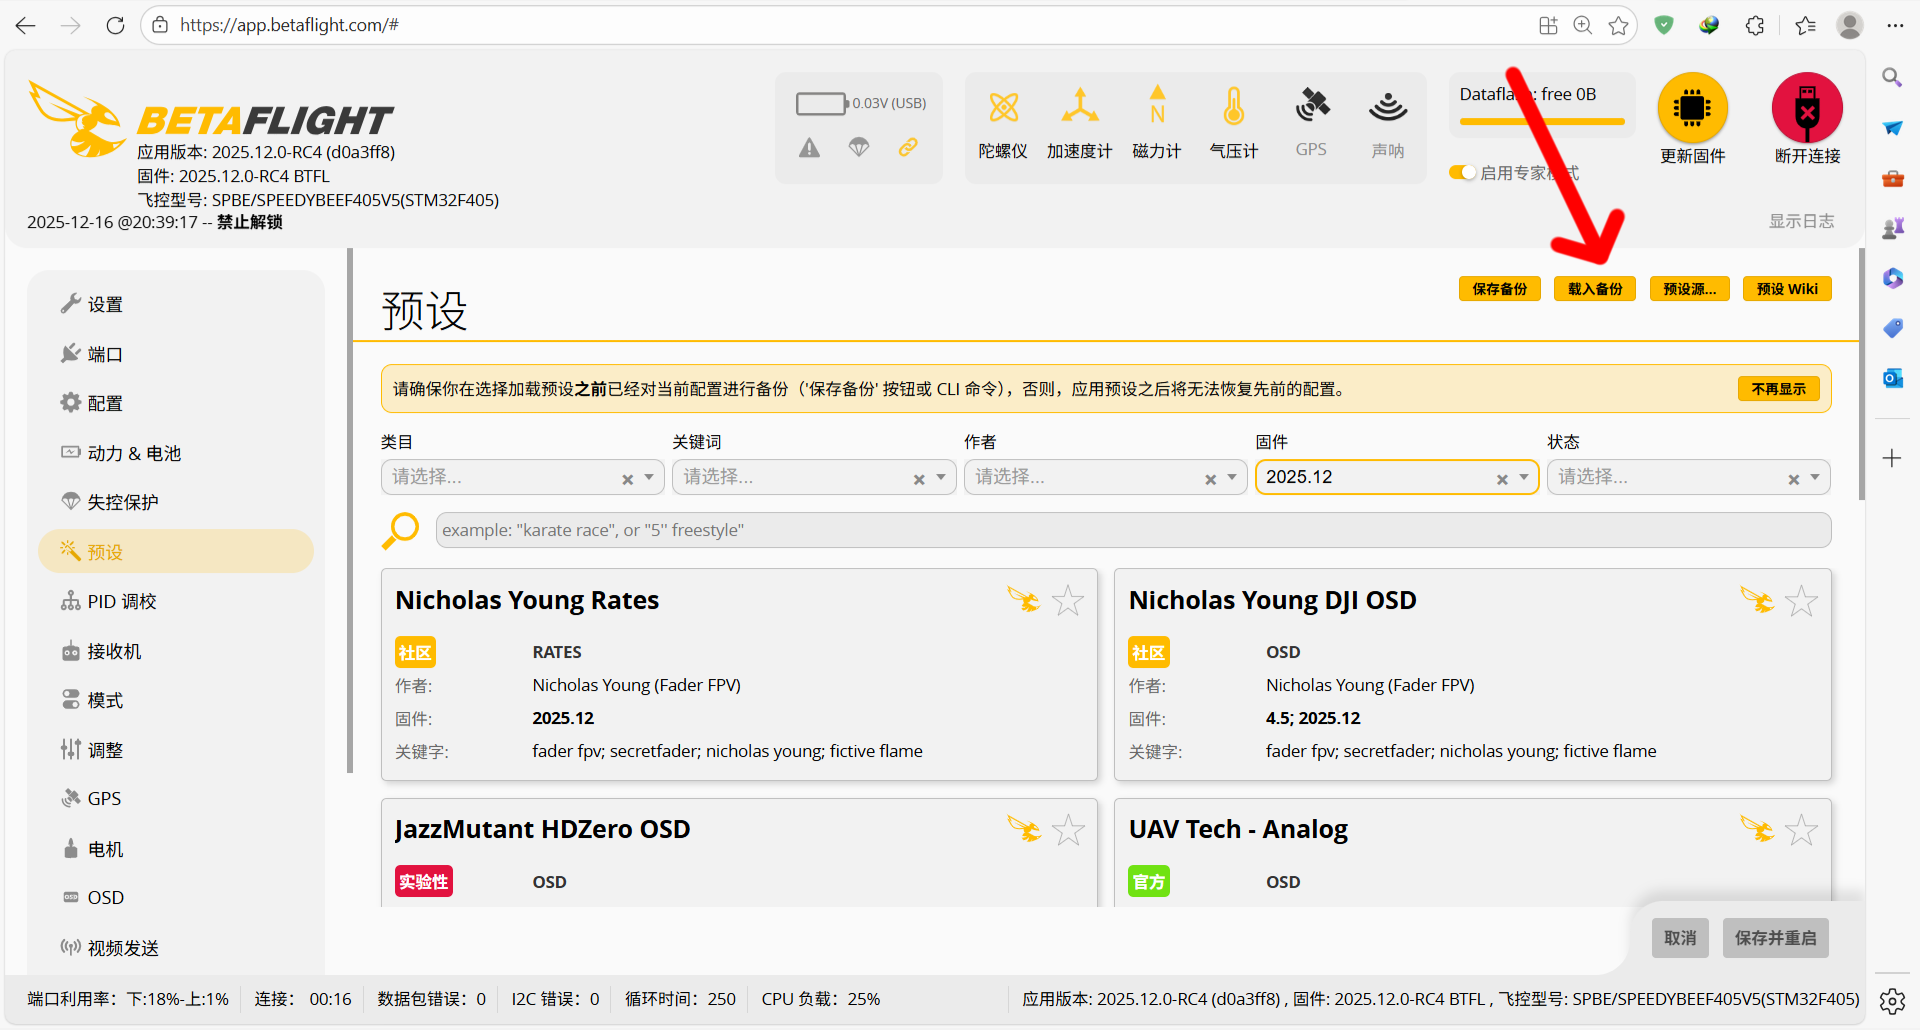Click the search magnifier icon beside preset search

point(401,530)
